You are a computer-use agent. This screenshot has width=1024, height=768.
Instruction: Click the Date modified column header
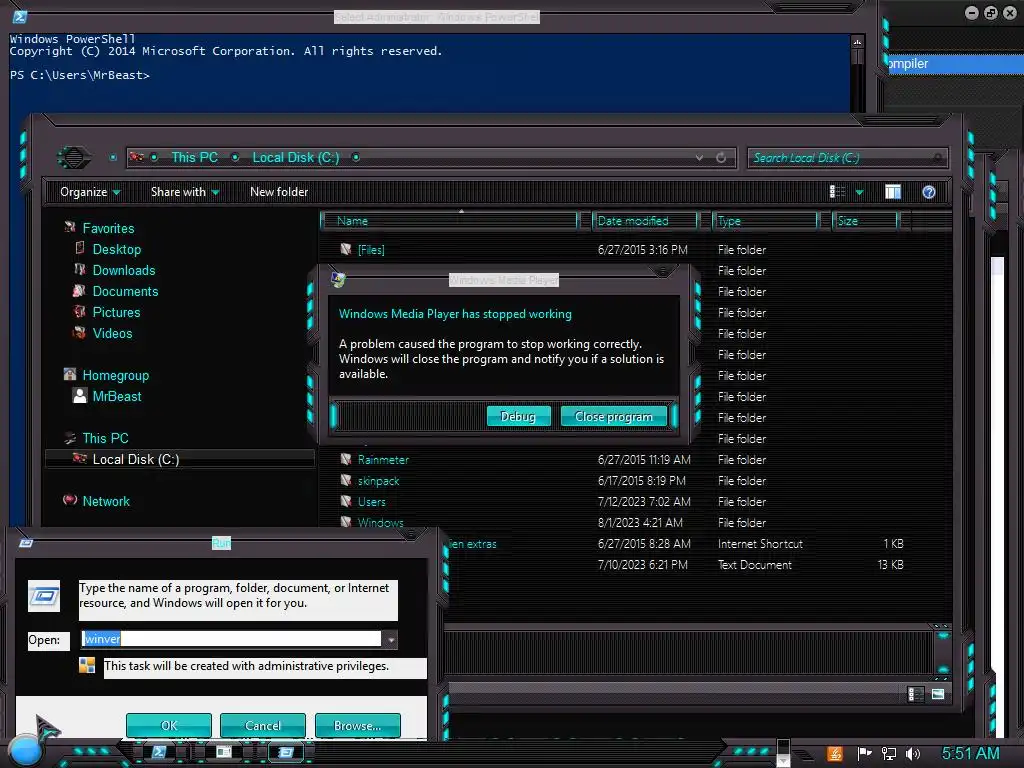(x=645, y=221)
